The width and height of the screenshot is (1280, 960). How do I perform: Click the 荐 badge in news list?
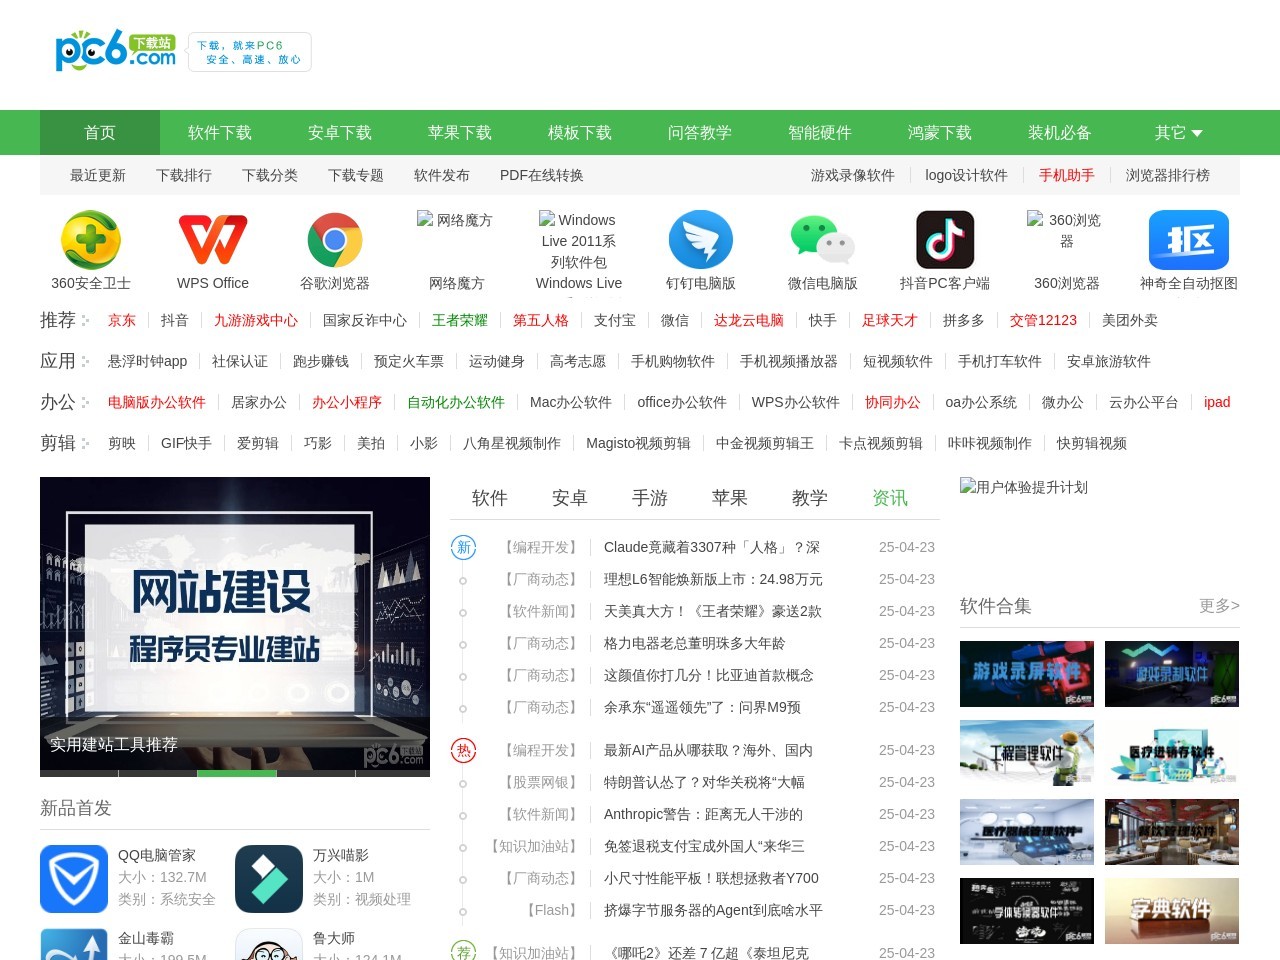[x=464, y=952]
